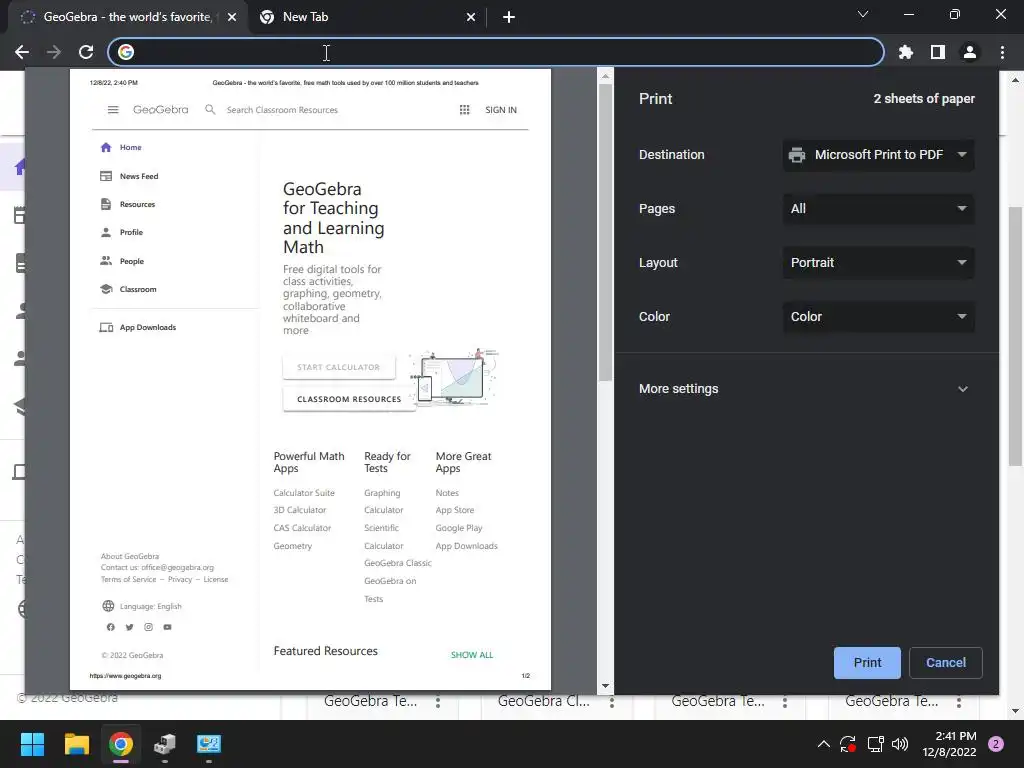Click SIGN IN in the preview page
The image size is (1024, 768).
pyautogui.click(x=501, y=110)
